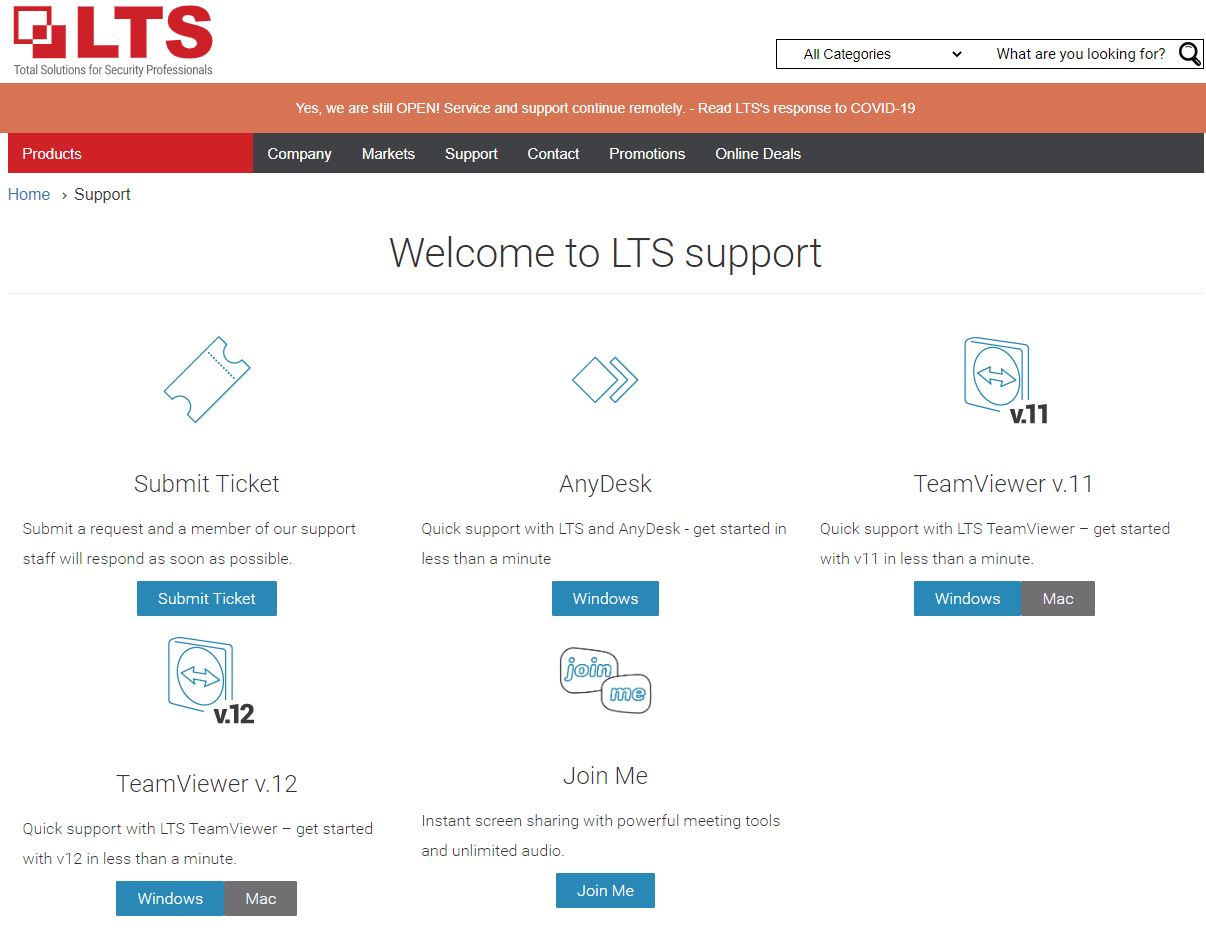Open Online Deals in the navigation bar
The width and height of the screenshot is (1206, 928).
click(x=758, y=153)
